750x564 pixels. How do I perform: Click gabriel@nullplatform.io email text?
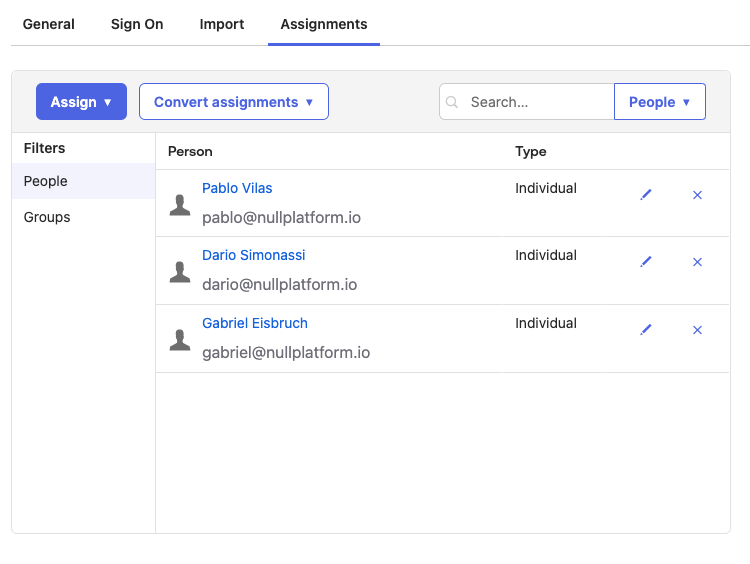point(286,353)
